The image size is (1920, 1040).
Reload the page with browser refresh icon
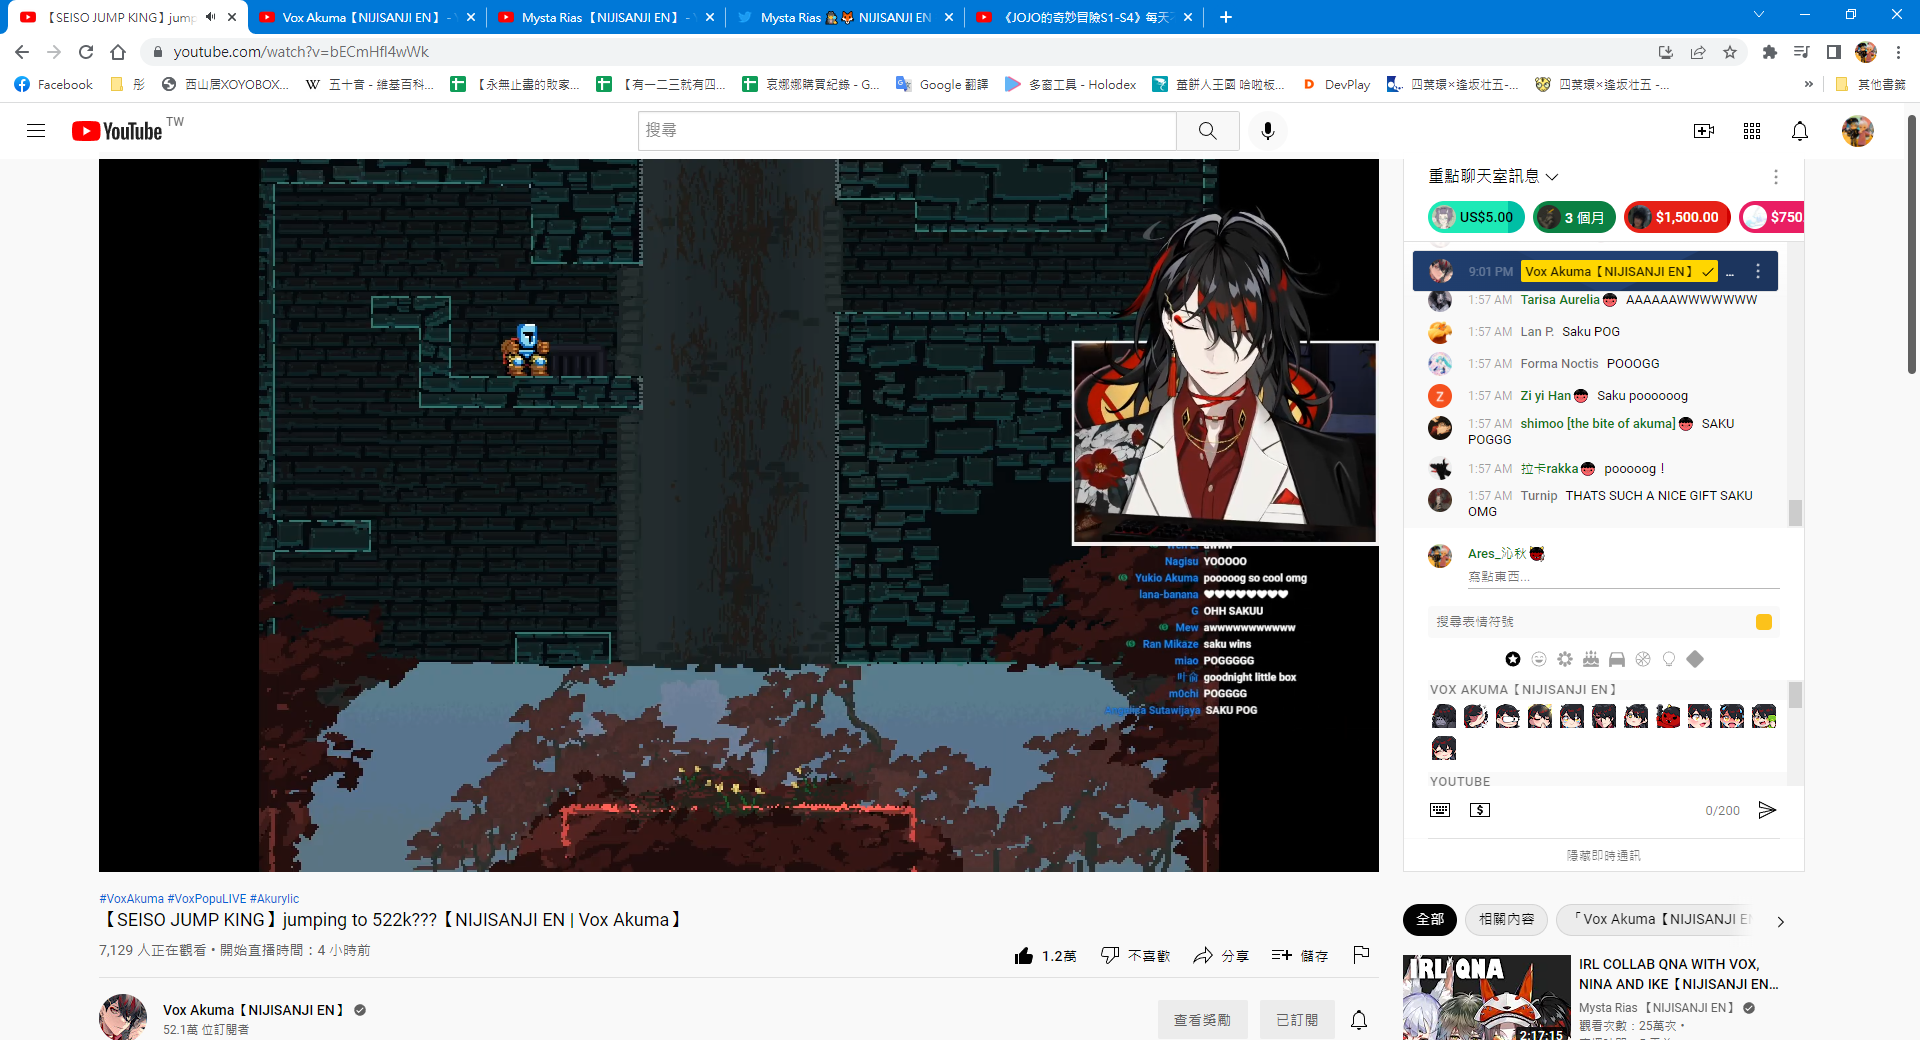86,52
